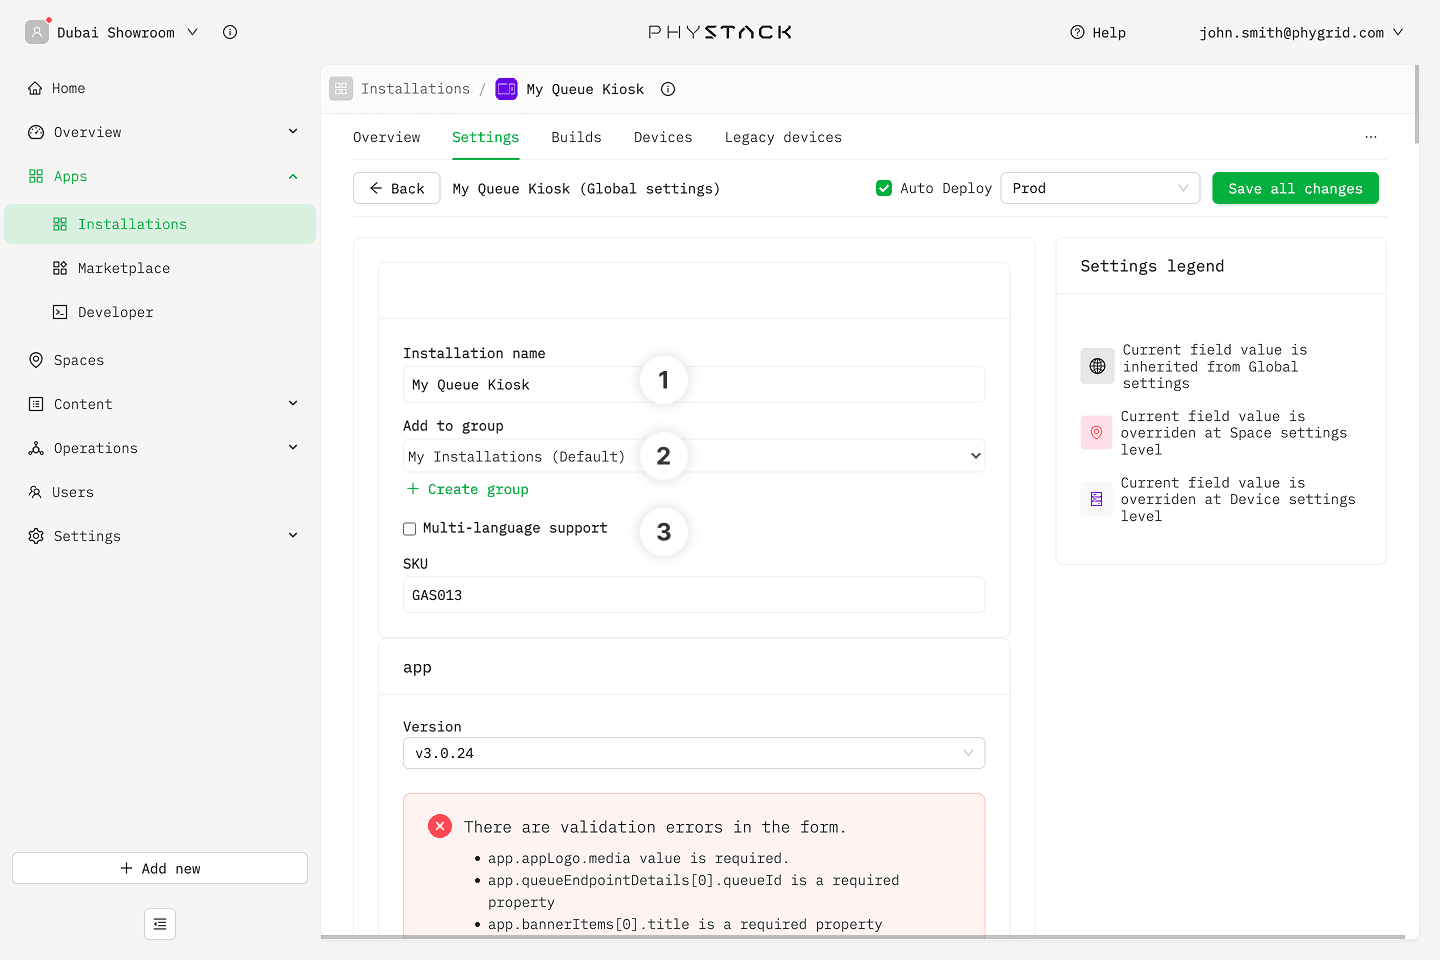Open the Version v3.0.24 dropdown
1440x960 pixels.
[x=693, y=753]
